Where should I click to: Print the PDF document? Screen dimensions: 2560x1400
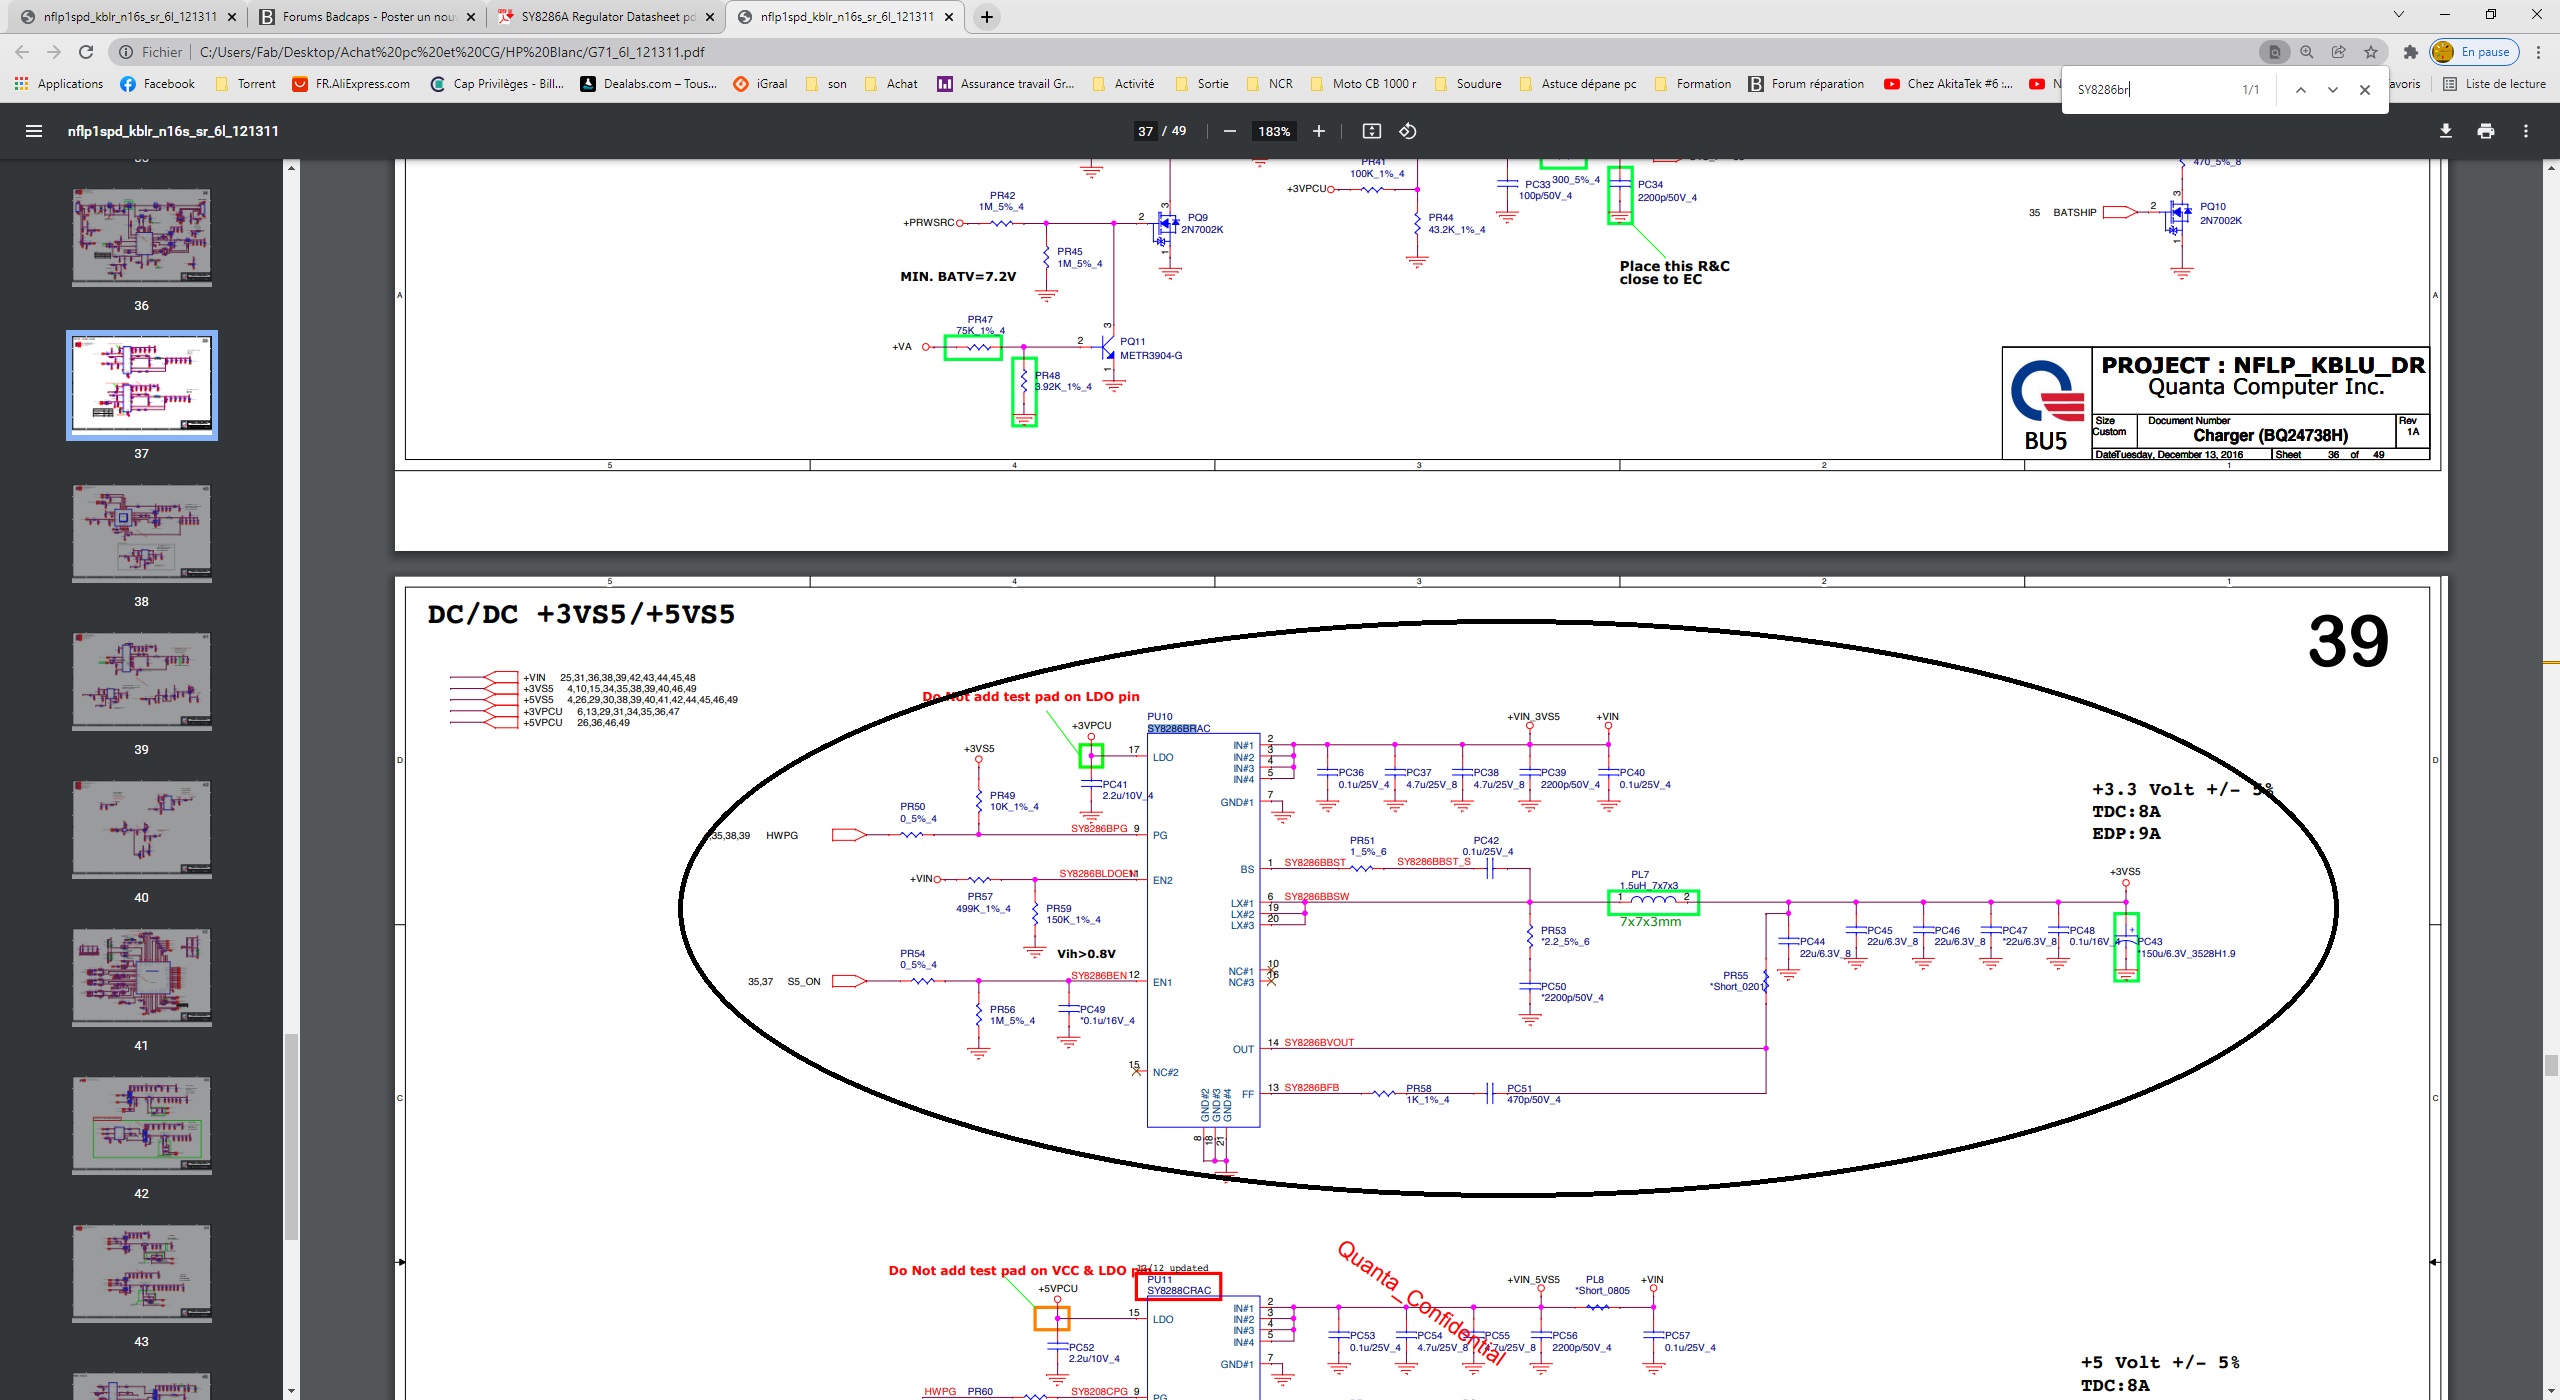tap(2486, 131)
